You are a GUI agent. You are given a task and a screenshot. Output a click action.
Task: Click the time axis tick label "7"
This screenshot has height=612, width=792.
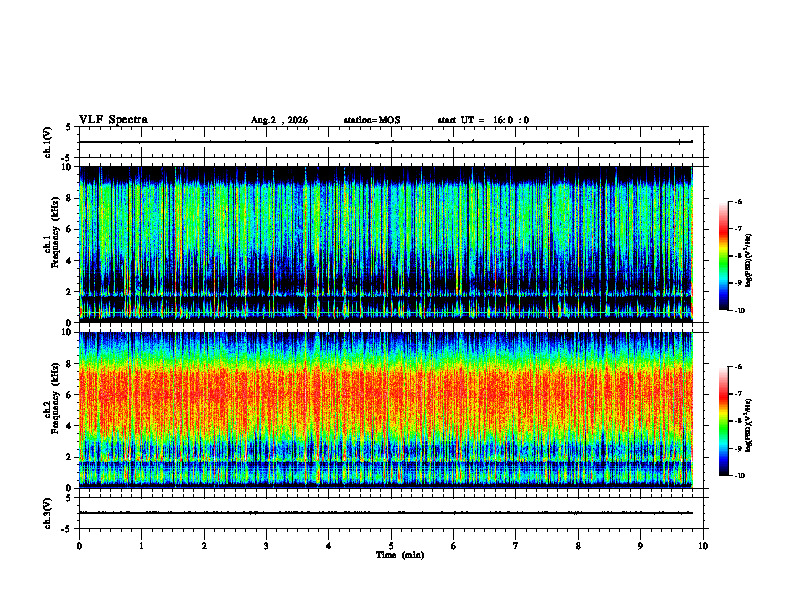(516, 545)
